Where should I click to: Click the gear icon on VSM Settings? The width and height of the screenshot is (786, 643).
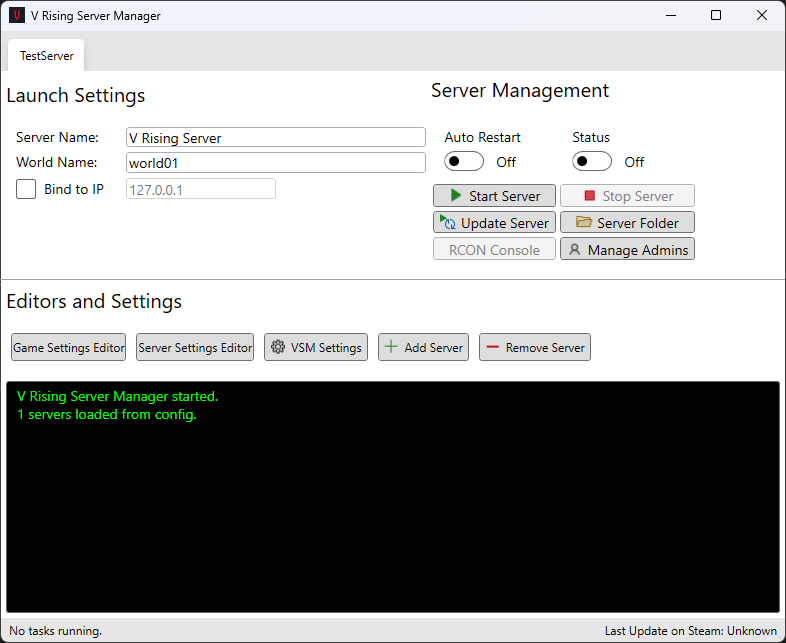(278, 347)
